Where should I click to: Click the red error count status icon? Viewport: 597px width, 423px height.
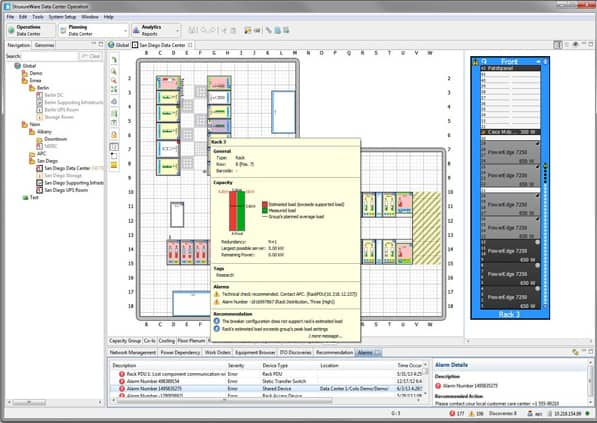point(452,413)
